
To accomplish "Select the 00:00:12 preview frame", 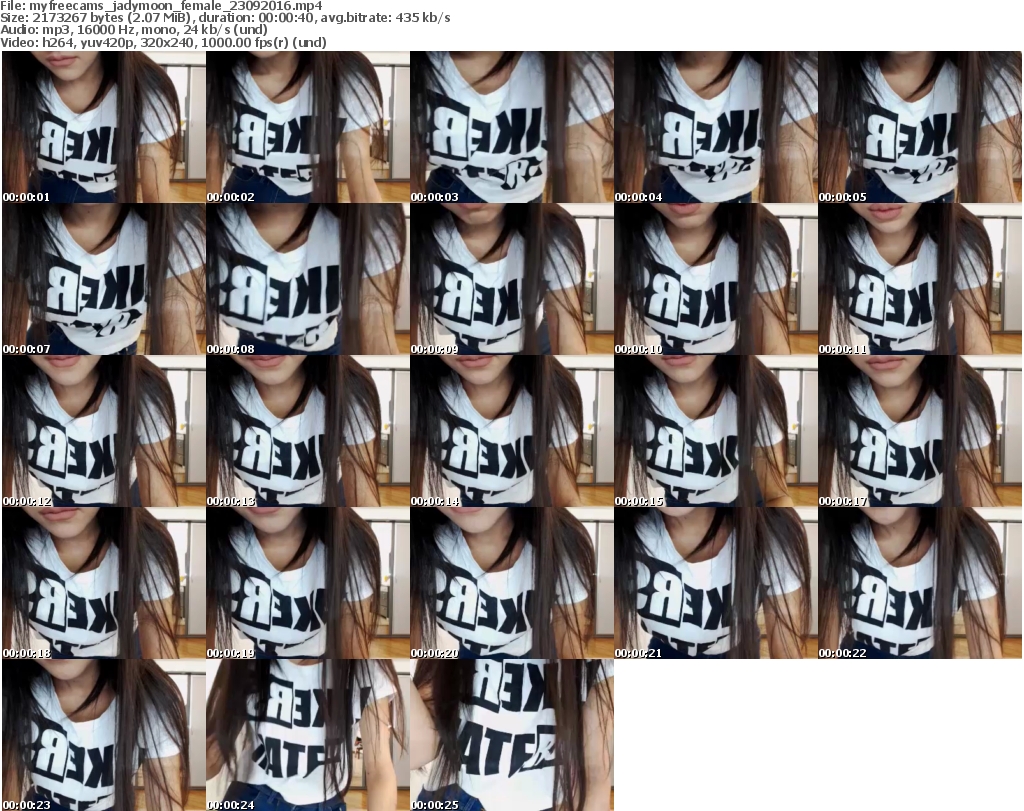I will point(104,431).
